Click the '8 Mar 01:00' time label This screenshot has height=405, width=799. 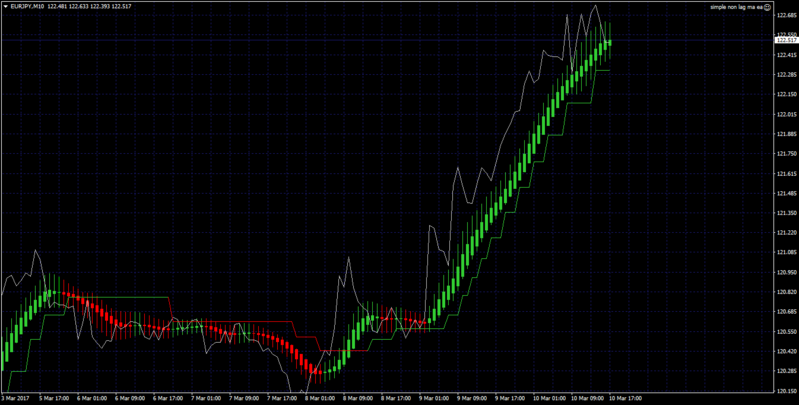coord(321,398)
